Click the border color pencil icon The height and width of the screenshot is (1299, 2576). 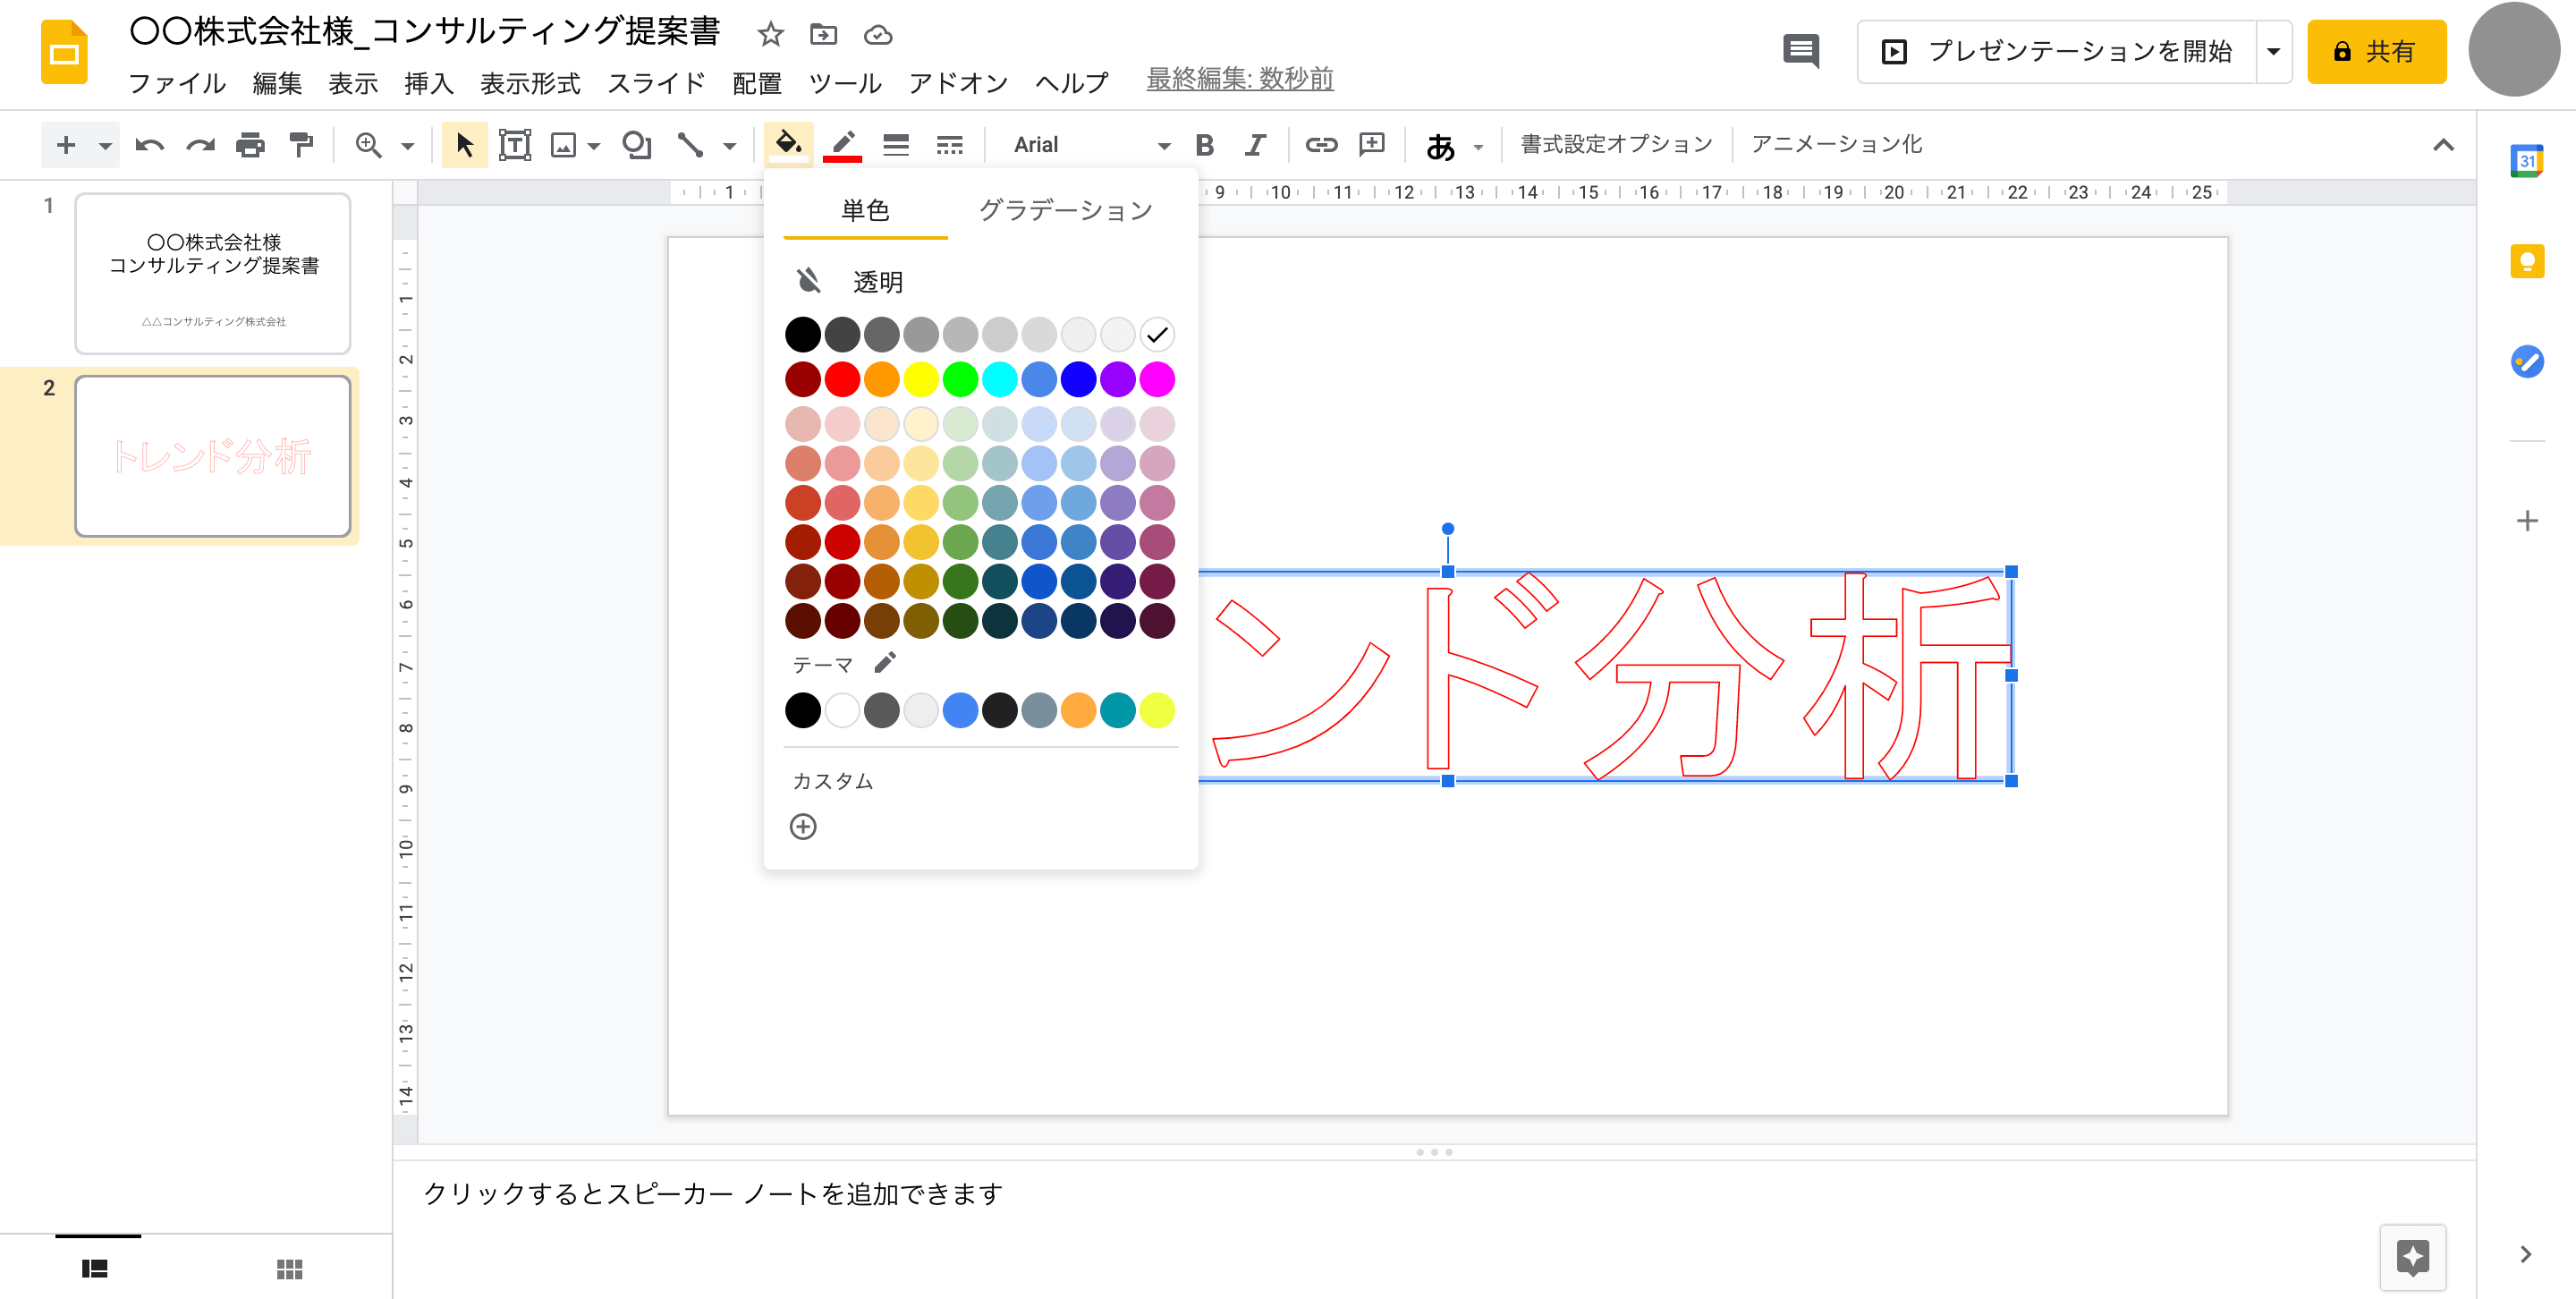click(x=842, y=145)
